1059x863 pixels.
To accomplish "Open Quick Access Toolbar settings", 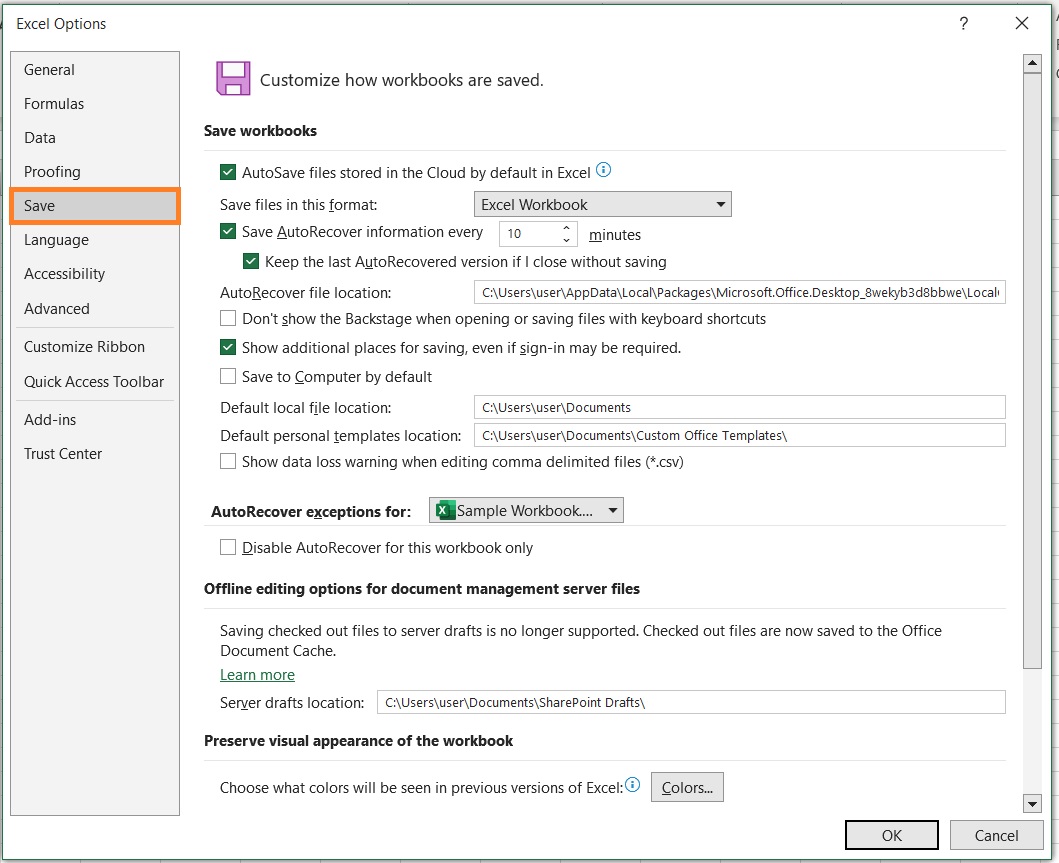I will [95, 382].
